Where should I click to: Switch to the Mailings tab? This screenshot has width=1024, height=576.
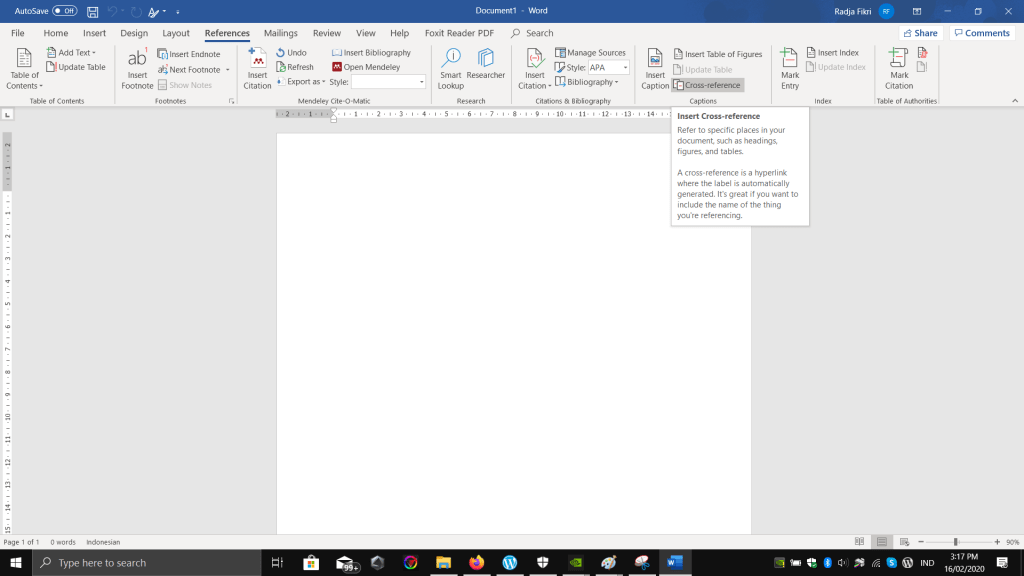point(280,33)
